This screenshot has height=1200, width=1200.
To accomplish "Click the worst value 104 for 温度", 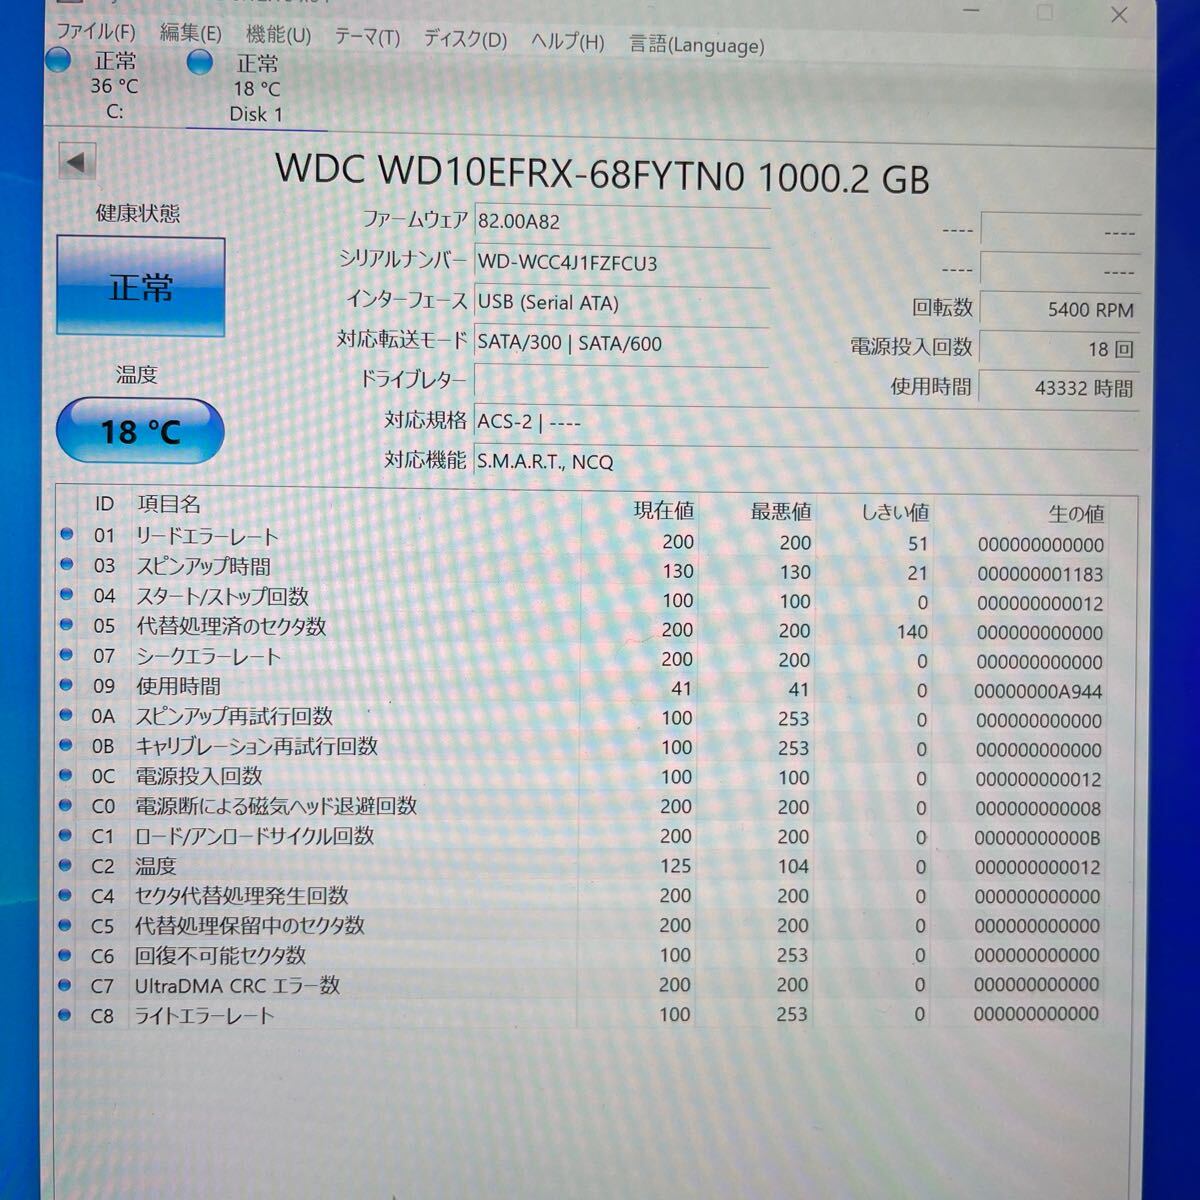I will pos(793,867).
